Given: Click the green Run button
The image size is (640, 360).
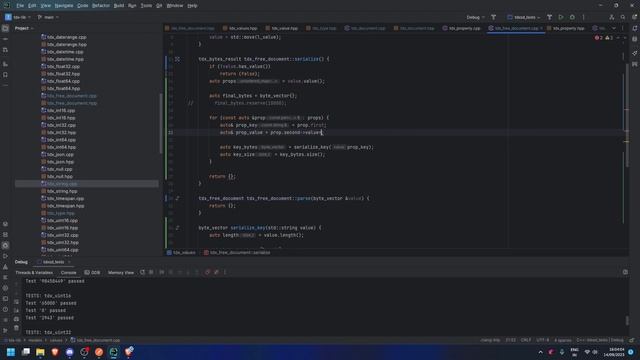Looking at the screenshot, I should point(561,17).
